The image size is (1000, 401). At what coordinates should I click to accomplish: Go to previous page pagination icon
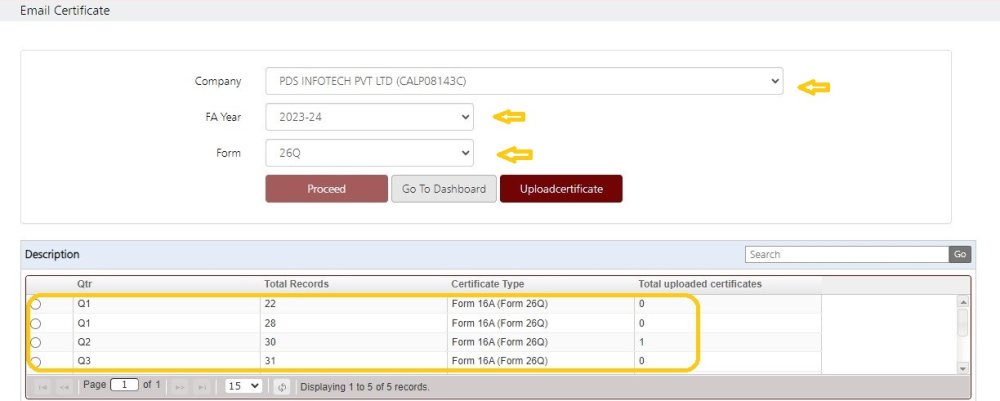[x=64, y=387]
